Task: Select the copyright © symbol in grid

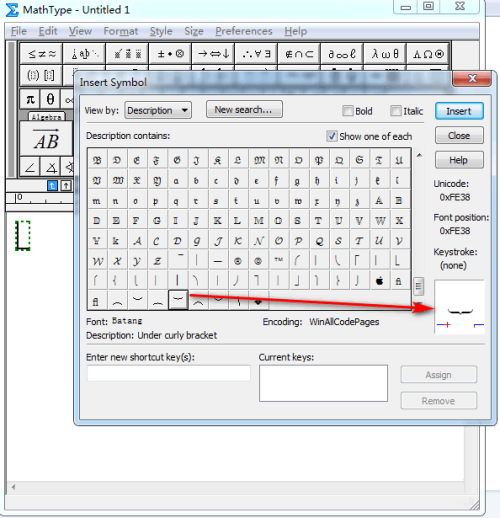Action: [x=258, y=261]
